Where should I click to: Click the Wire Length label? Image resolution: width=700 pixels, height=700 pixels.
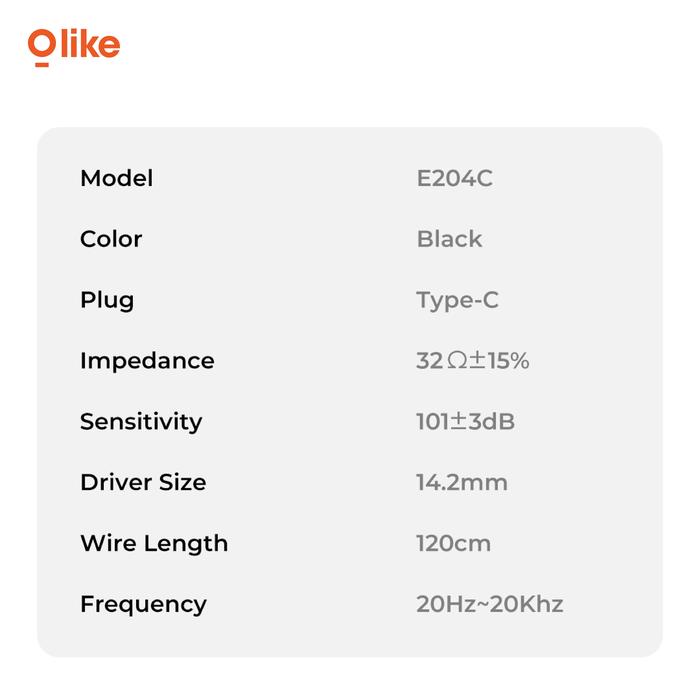[154, 544]
